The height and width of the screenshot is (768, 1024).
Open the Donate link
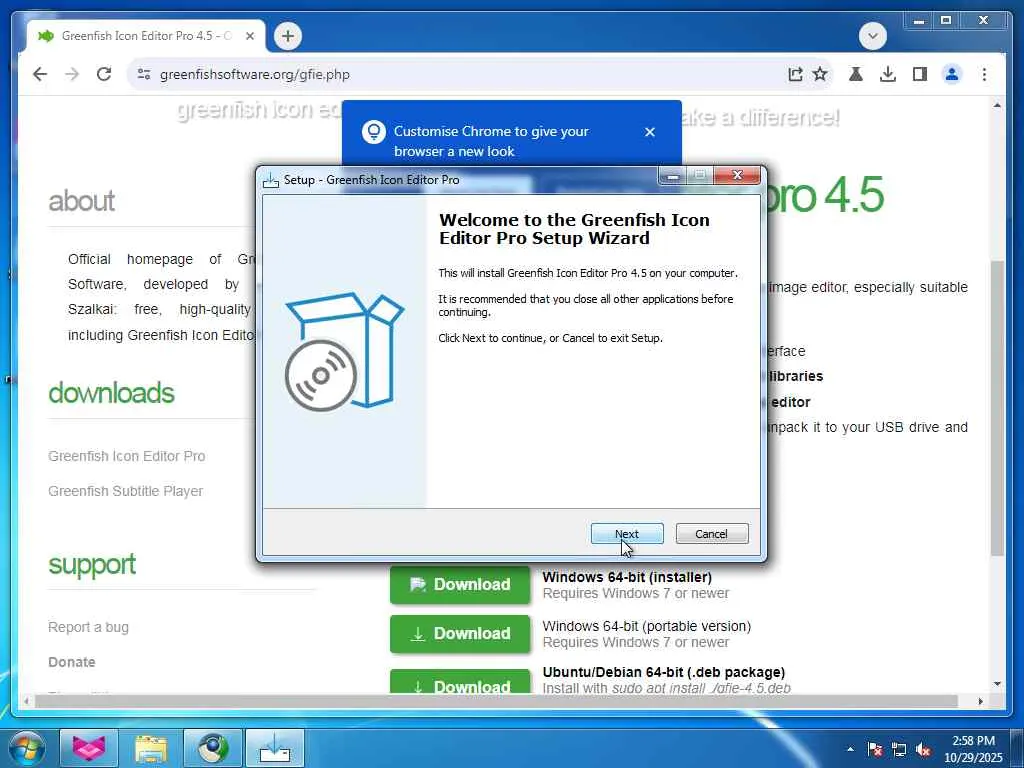pos(72,662)
